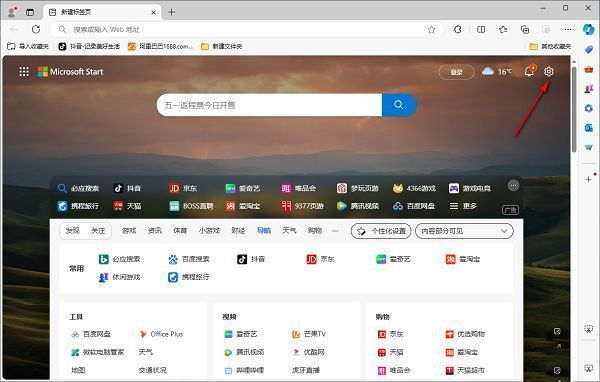Open the 休闲游戏 link in 常用 section
This screenshot has width=600, height=382.
tap(119, 277)
